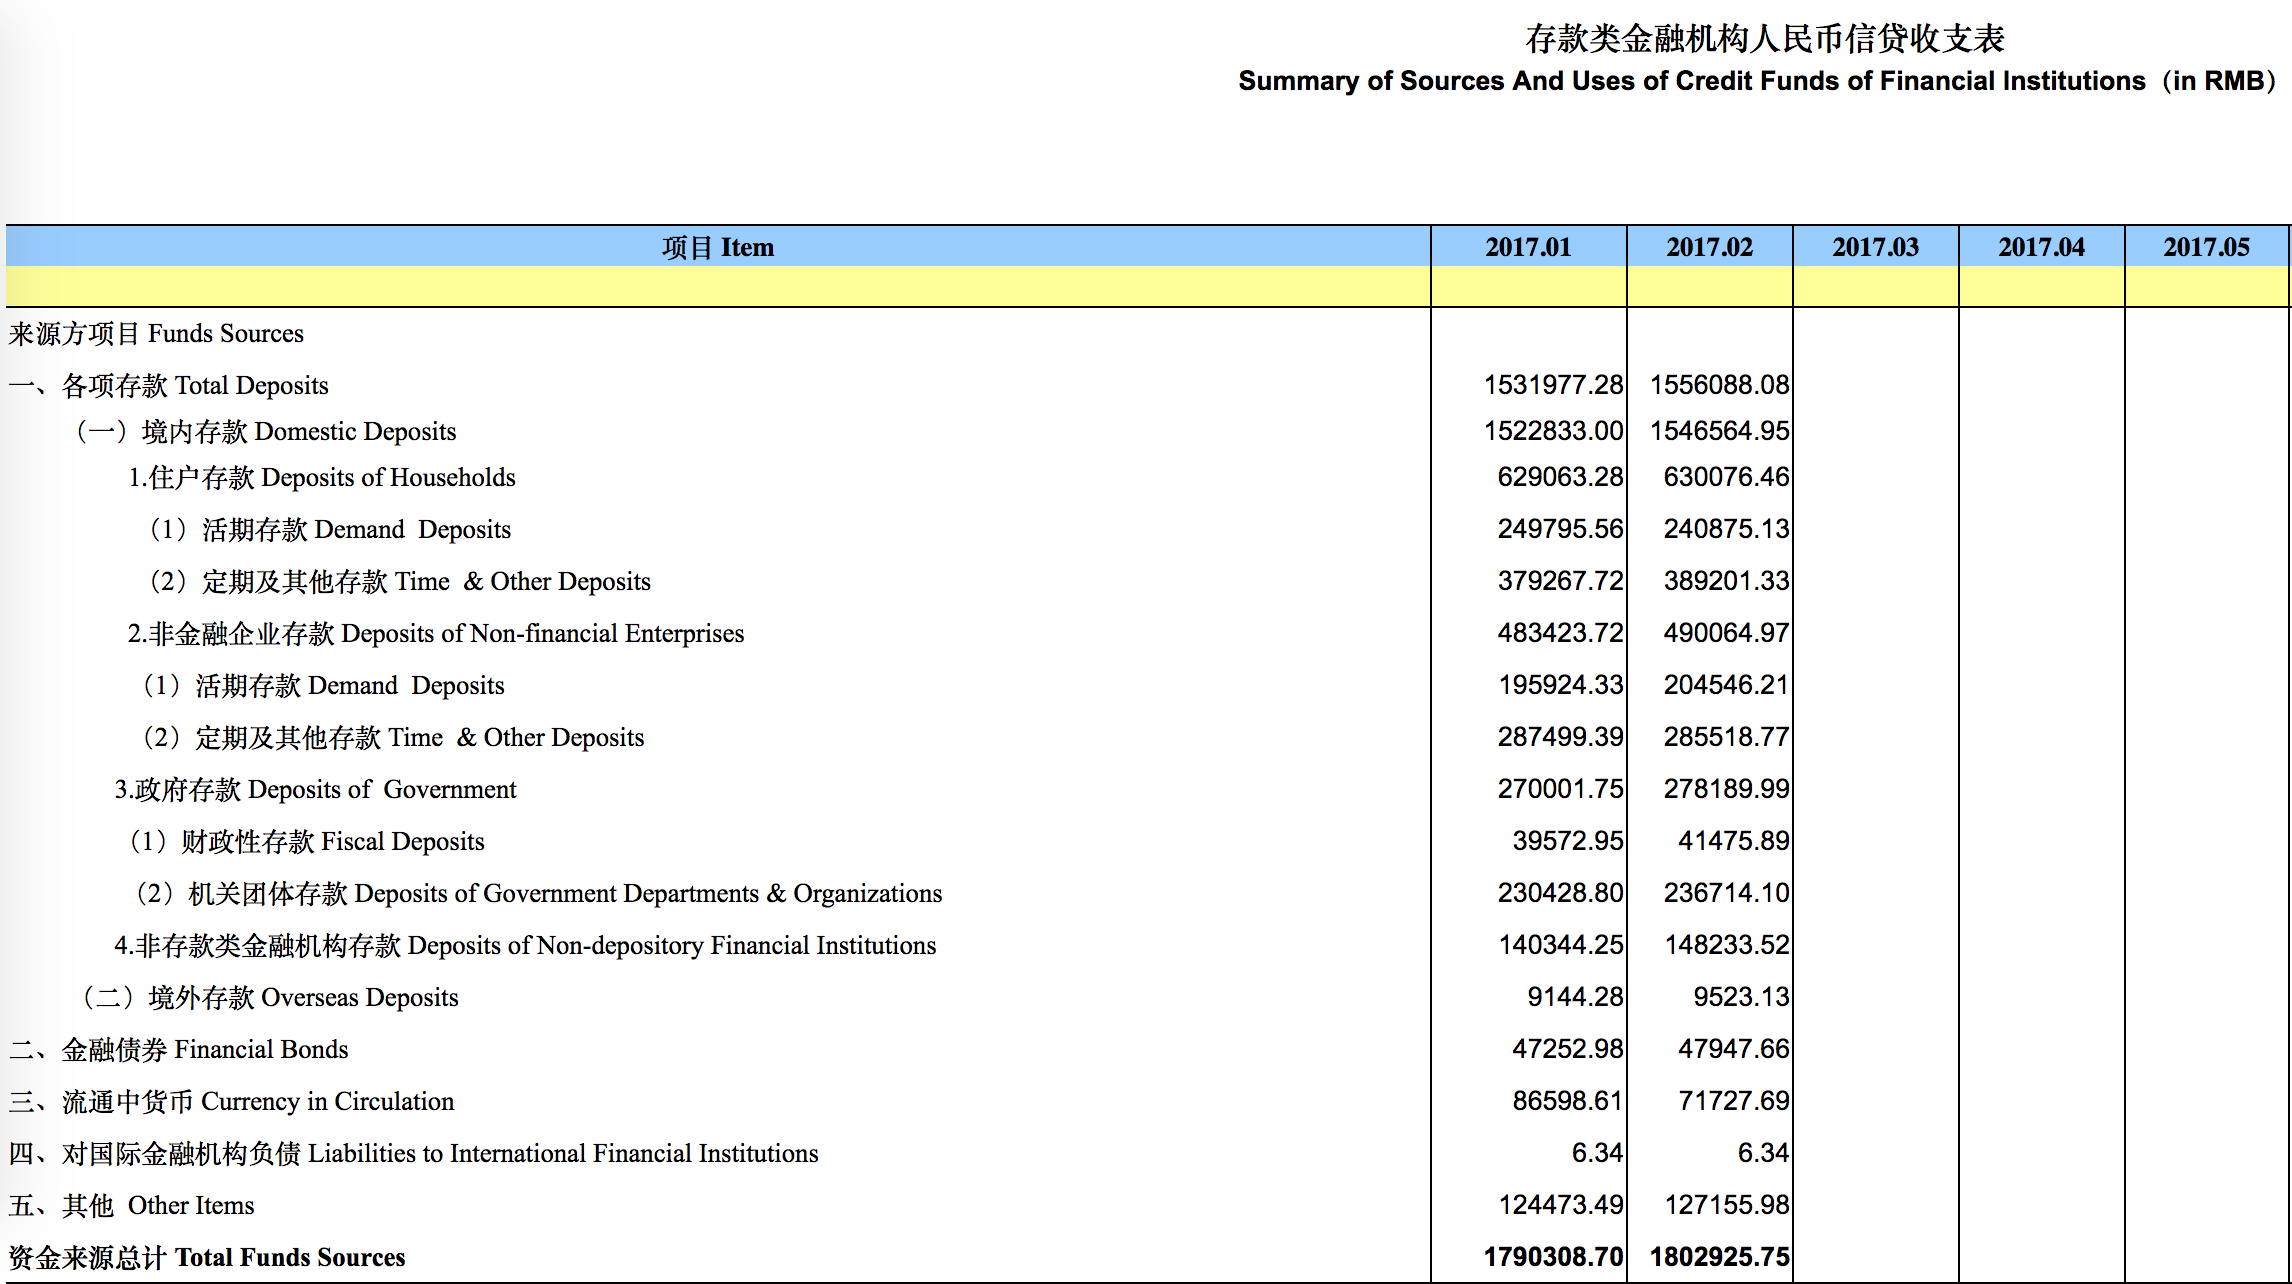Click Total Funds Sources value 1802925.75

(x=1719, y=1257)
